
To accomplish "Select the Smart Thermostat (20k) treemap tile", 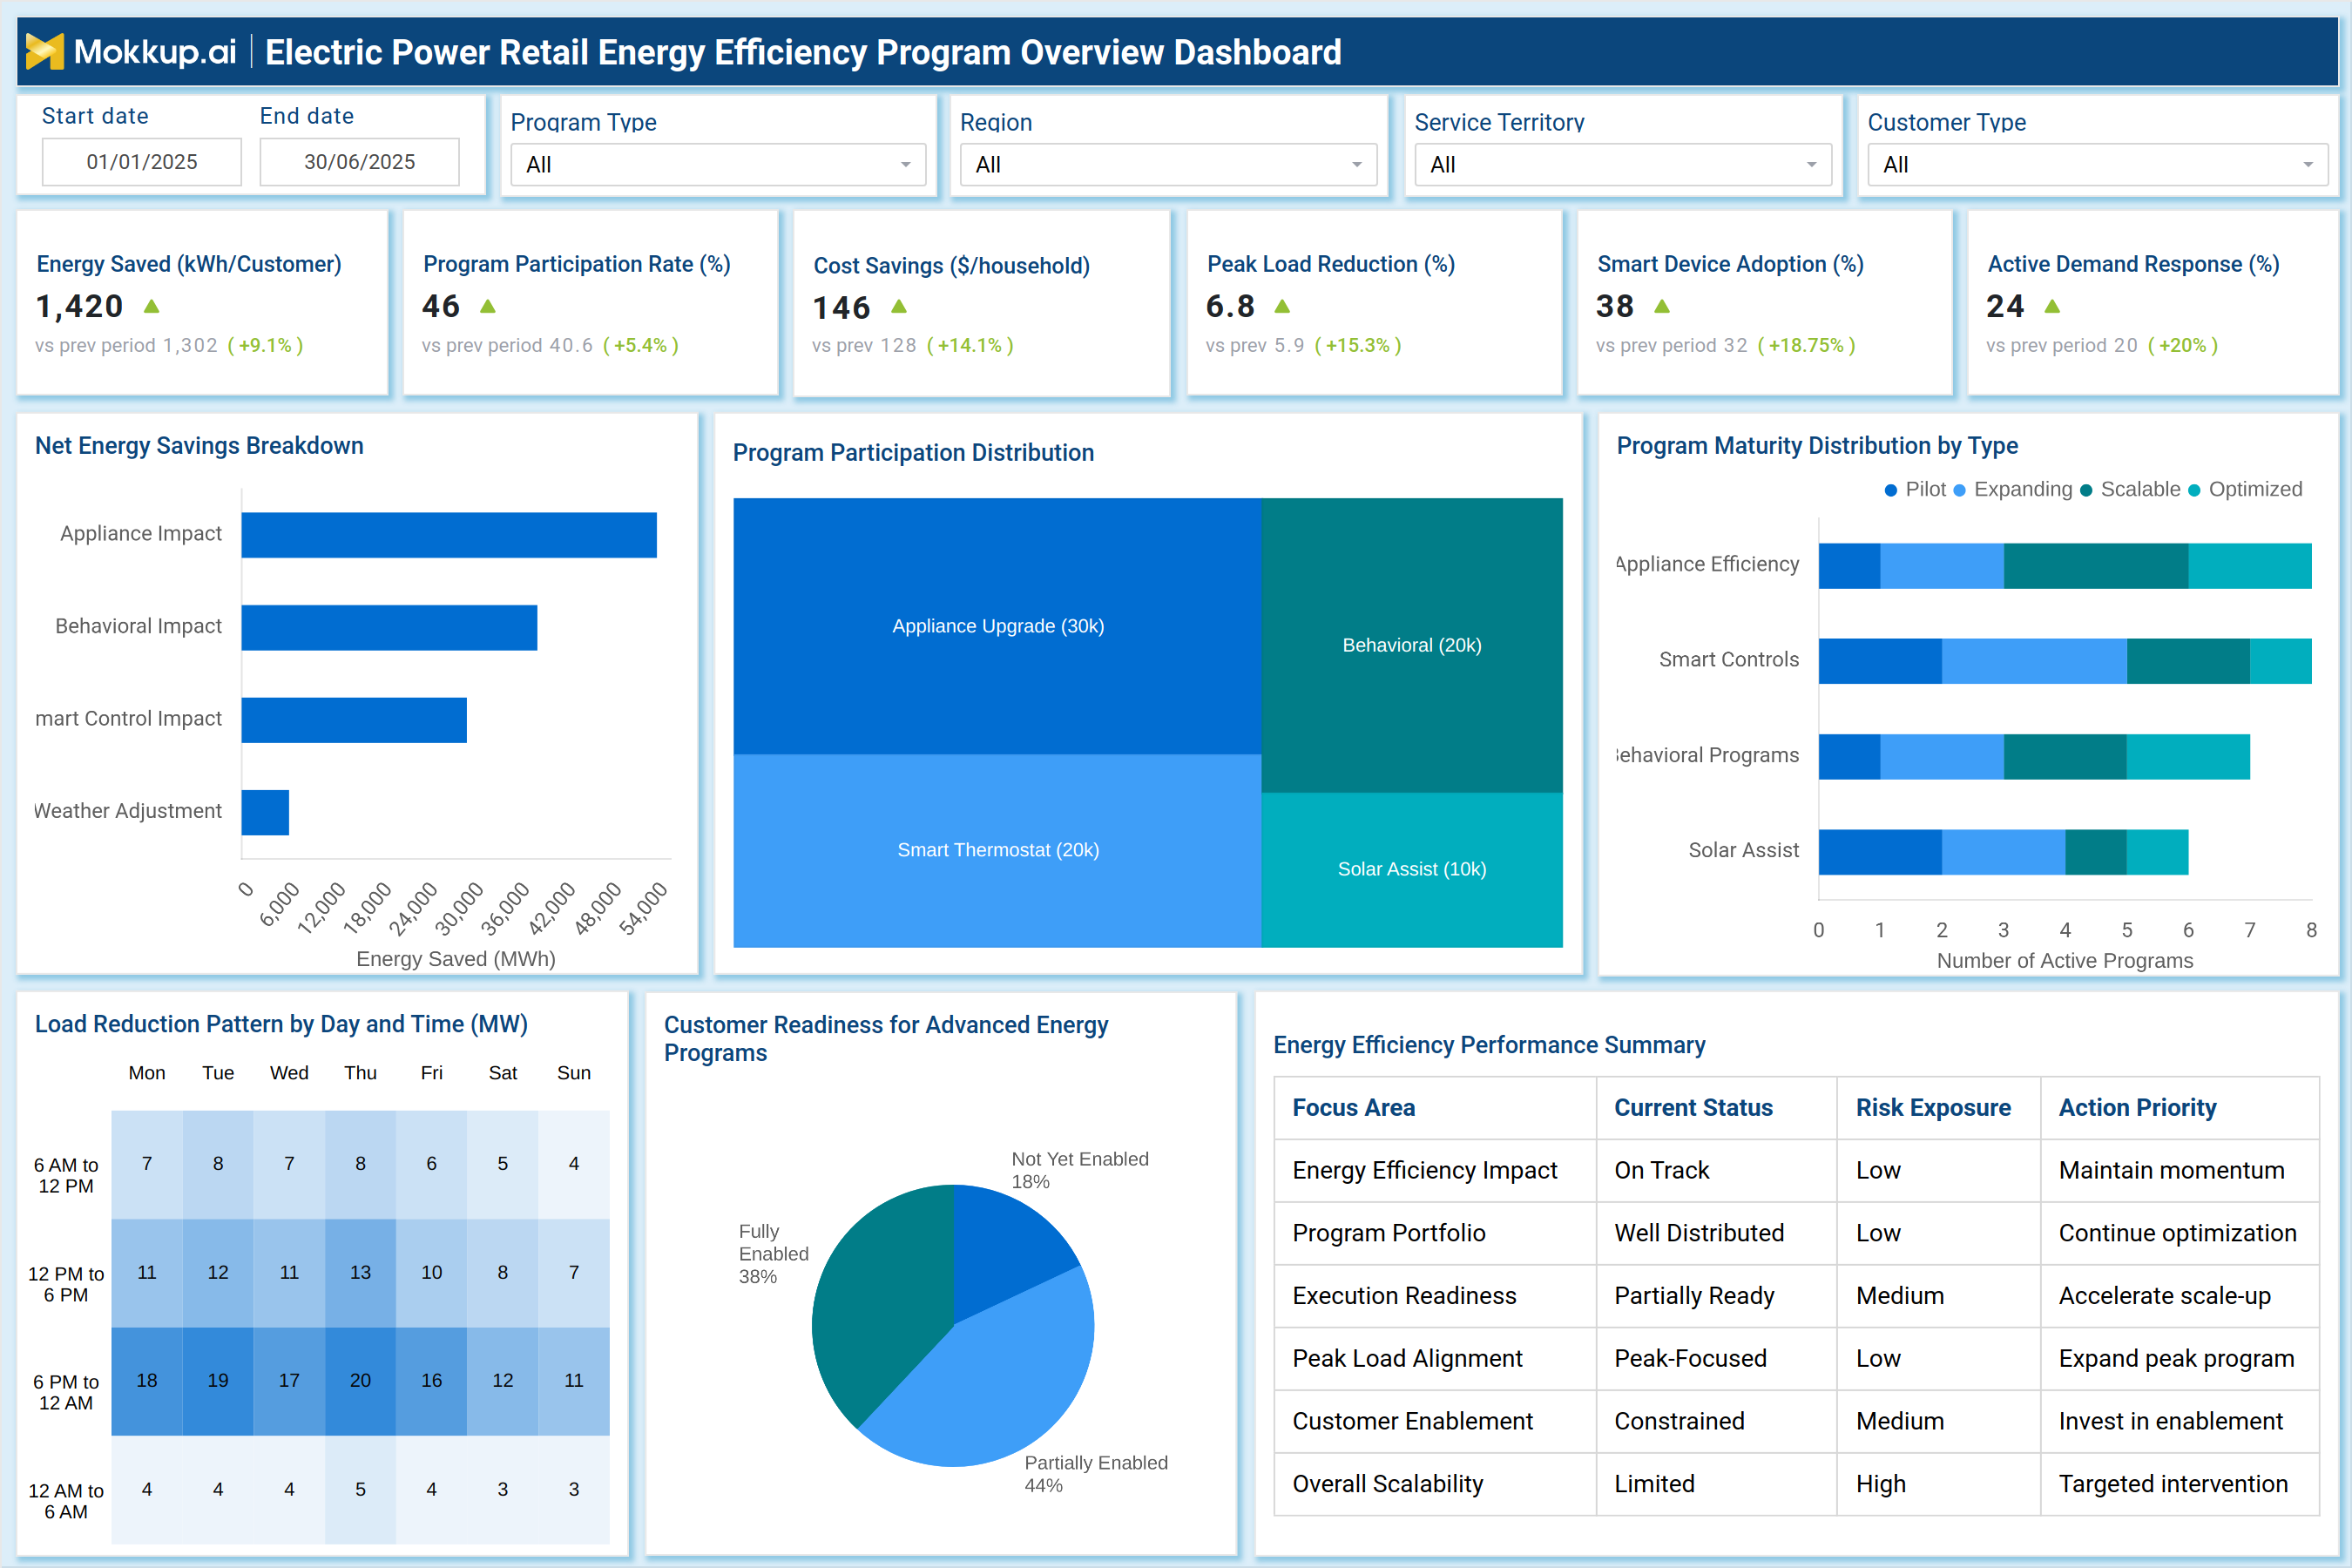I will [x=997, y=850].
